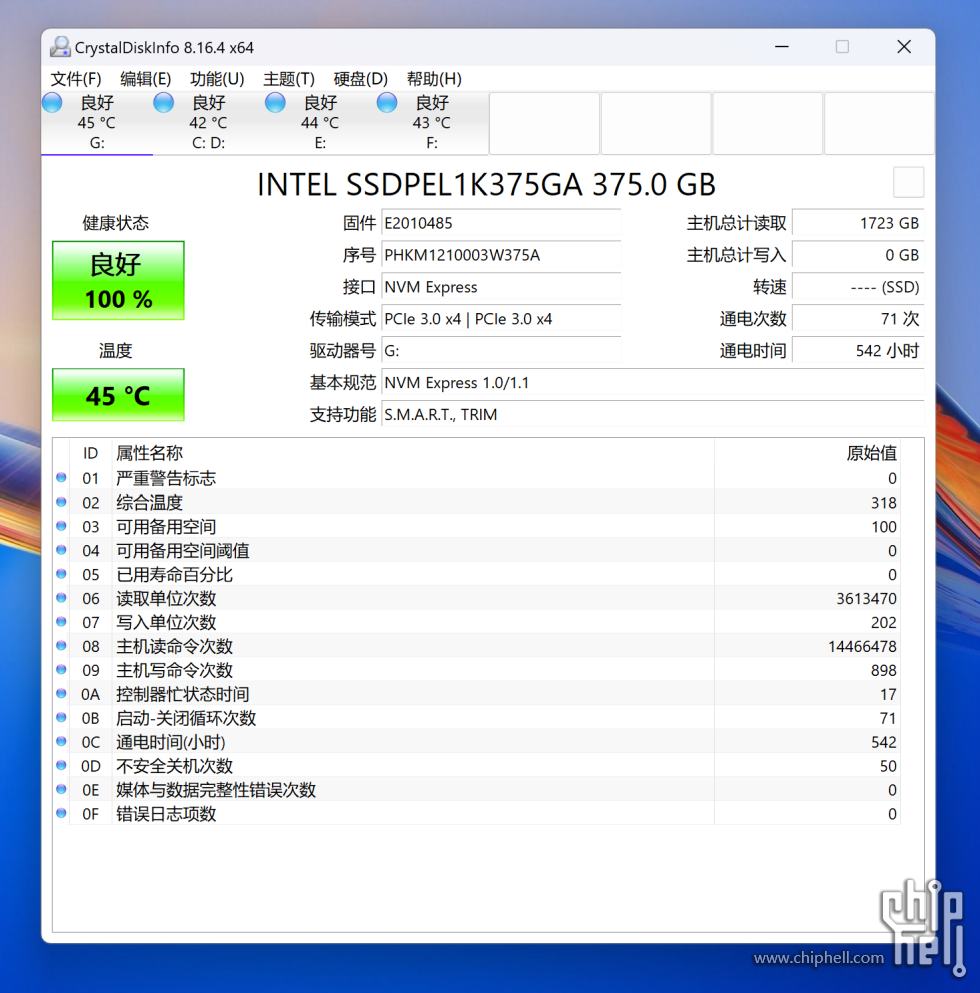Select the 媒体与数据完整性错误次数 row
The image size is (980, 993).
pyautogui.click(x=478, y=790)
